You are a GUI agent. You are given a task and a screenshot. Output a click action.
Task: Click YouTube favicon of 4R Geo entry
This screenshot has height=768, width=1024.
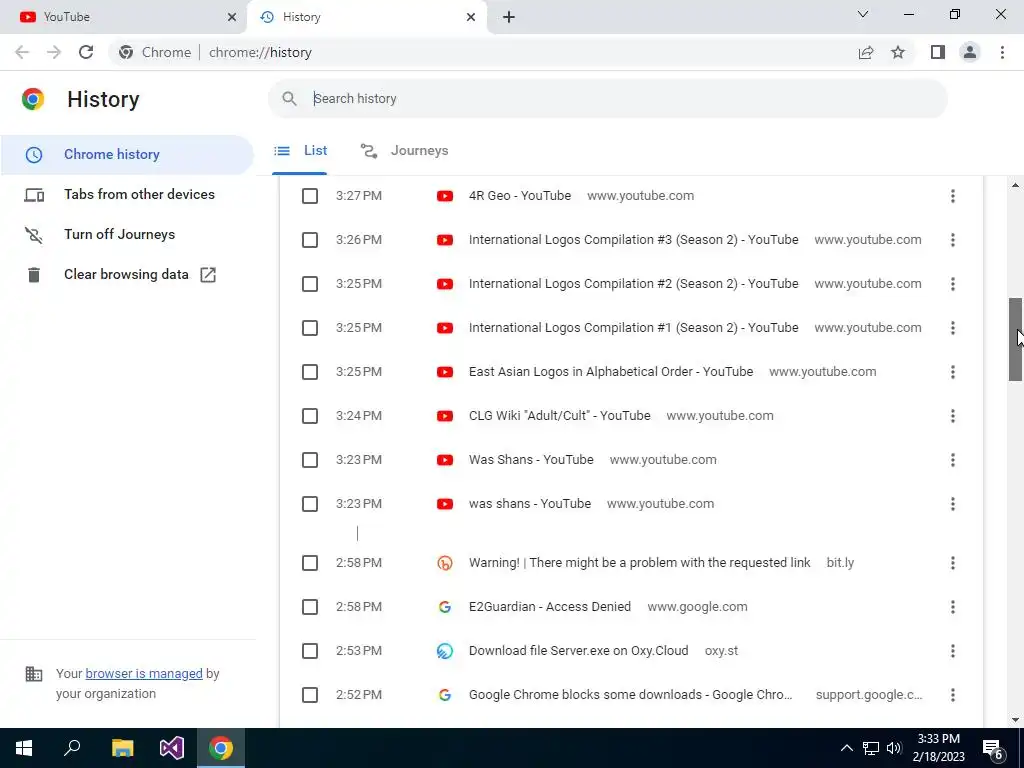[445, 196]
